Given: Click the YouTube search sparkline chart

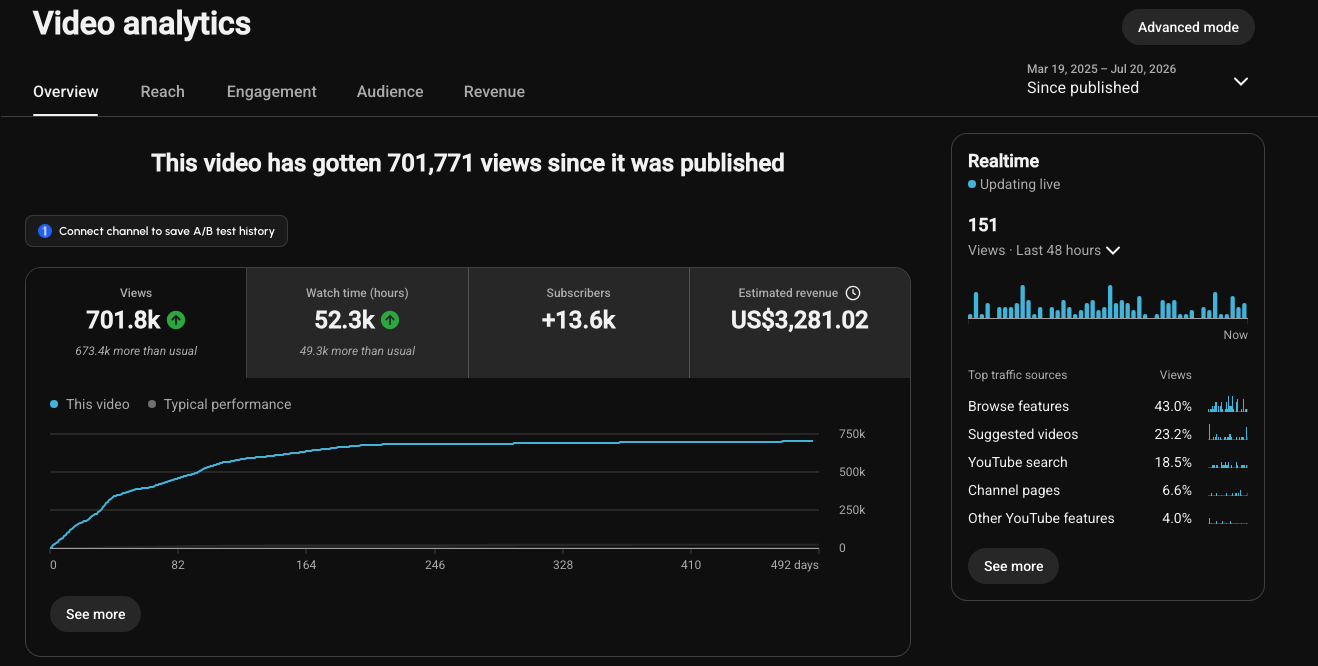Looking at the screenshot, I should coord(1228,463).
